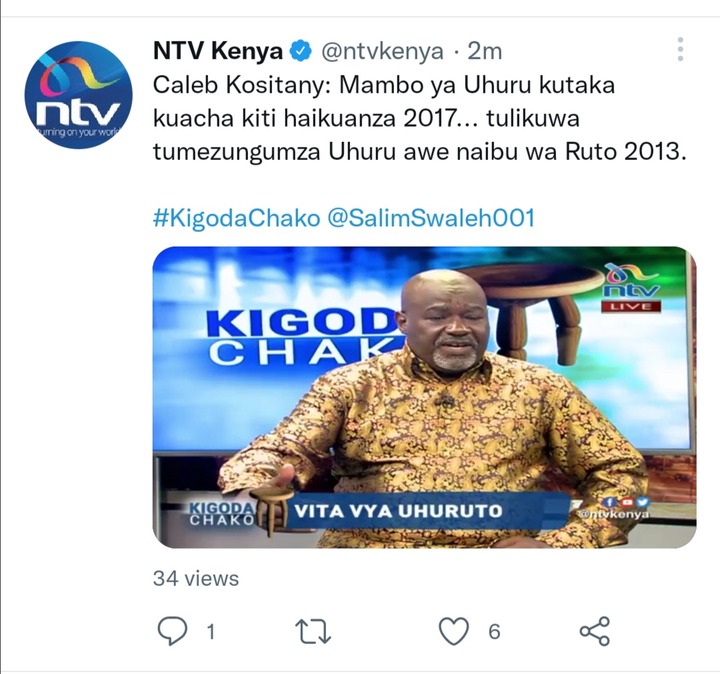Retweet with the arrows icon
Viewport: 720px width, 674px height.
[x=313, y=631]
